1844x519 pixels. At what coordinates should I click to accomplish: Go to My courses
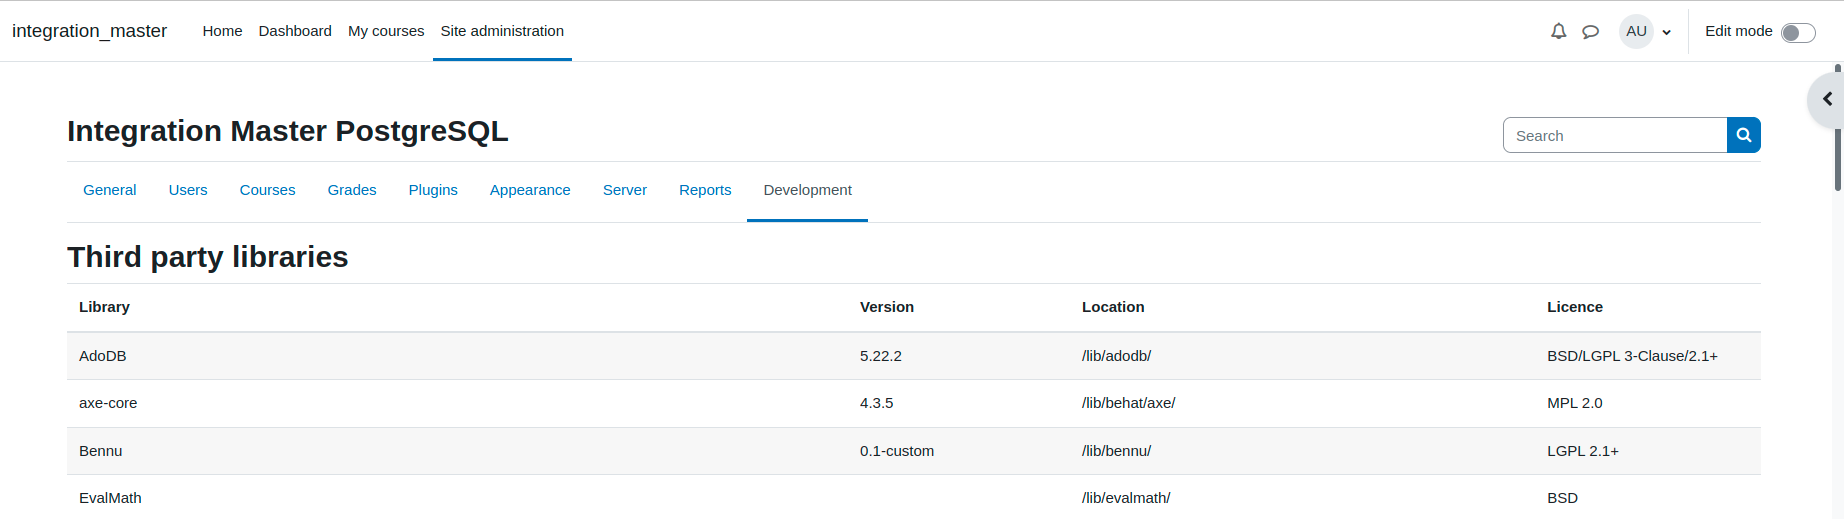click(386, 31)
